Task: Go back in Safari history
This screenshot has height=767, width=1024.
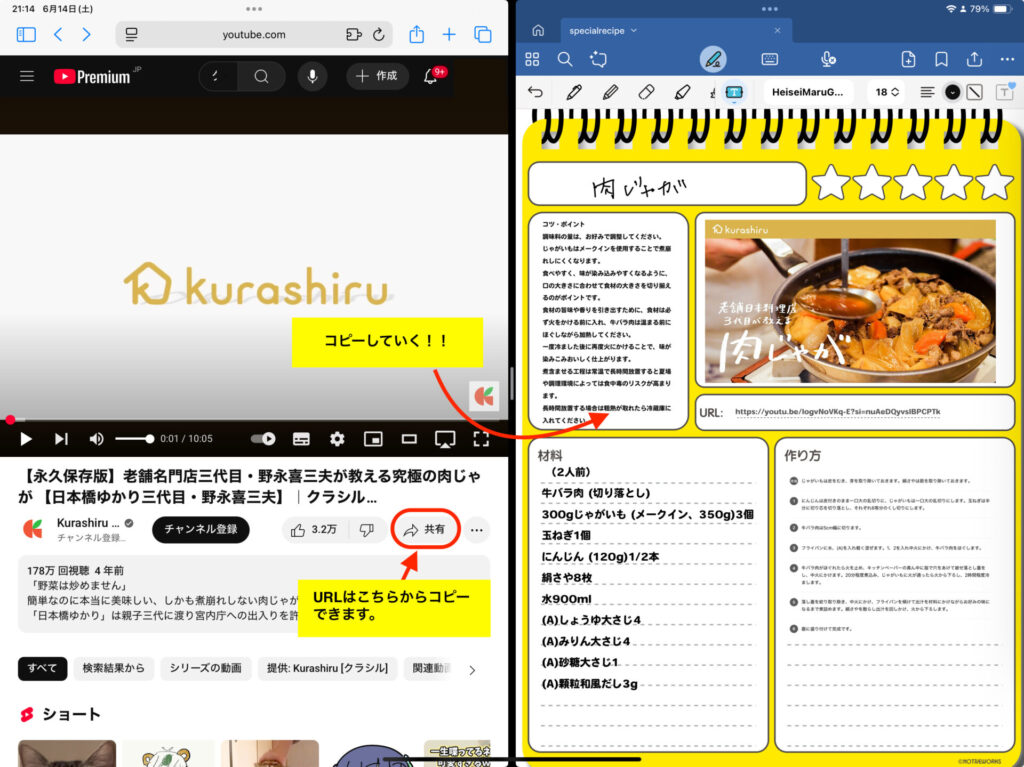Action: (58, 35)
